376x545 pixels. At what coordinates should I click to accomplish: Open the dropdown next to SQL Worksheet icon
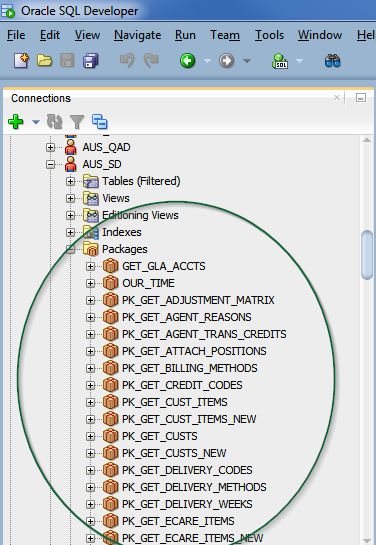pyautogui.click(x=299, y=61)
